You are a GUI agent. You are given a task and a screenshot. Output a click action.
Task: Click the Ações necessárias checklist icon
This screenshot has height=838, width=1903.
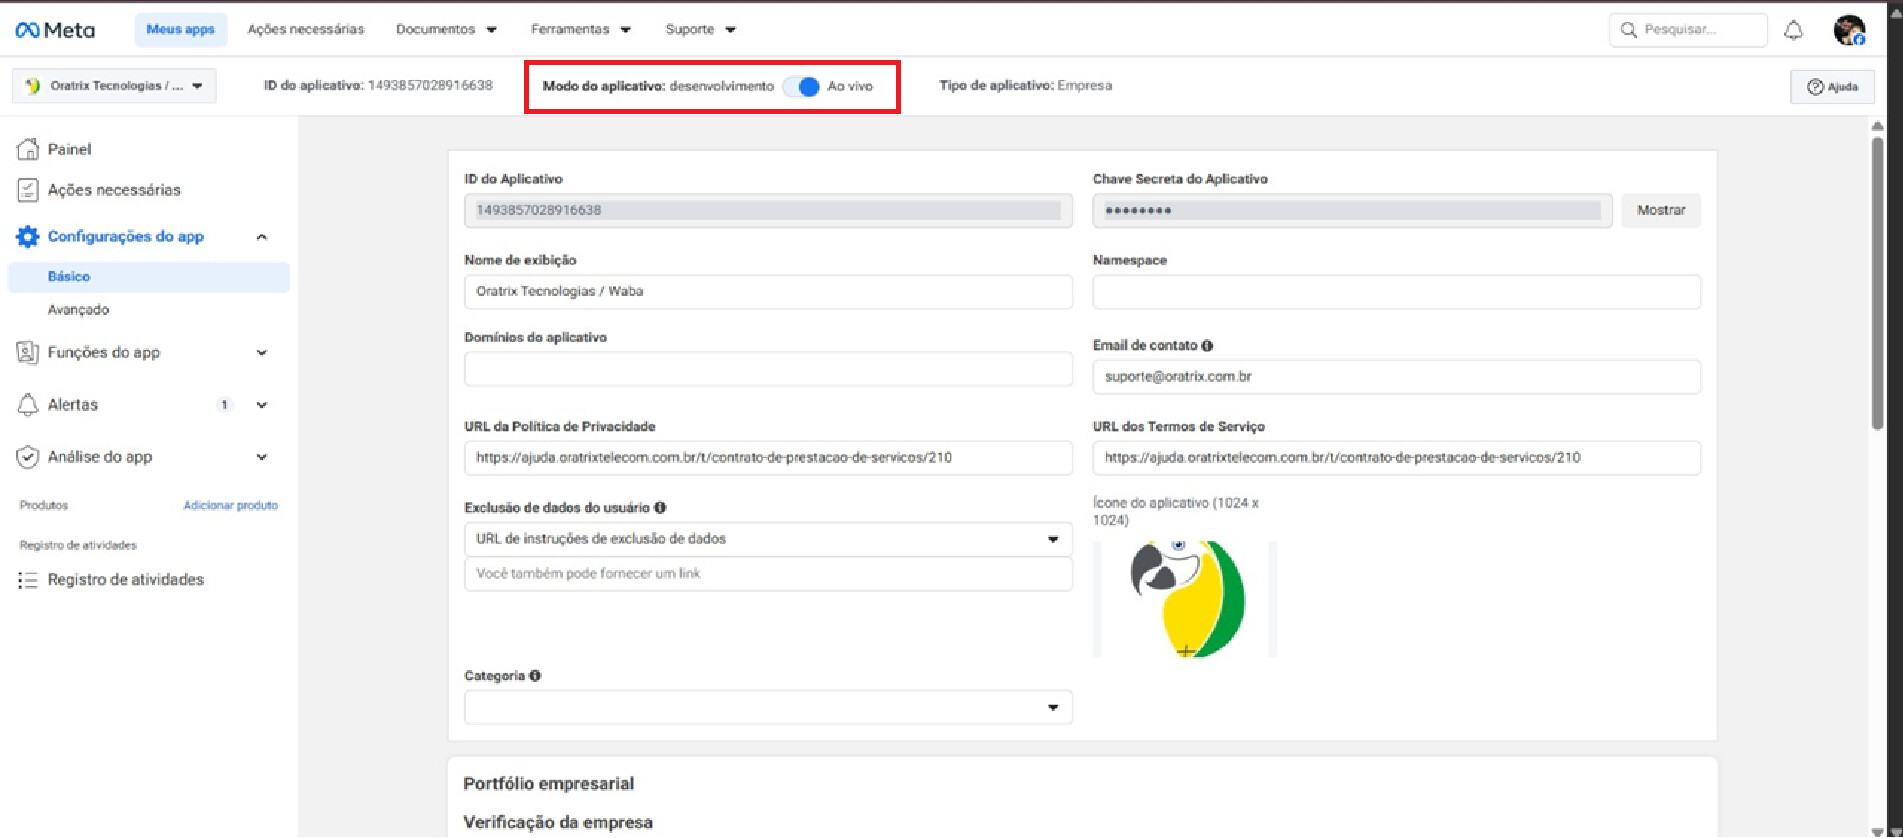[x=28, y=190]
